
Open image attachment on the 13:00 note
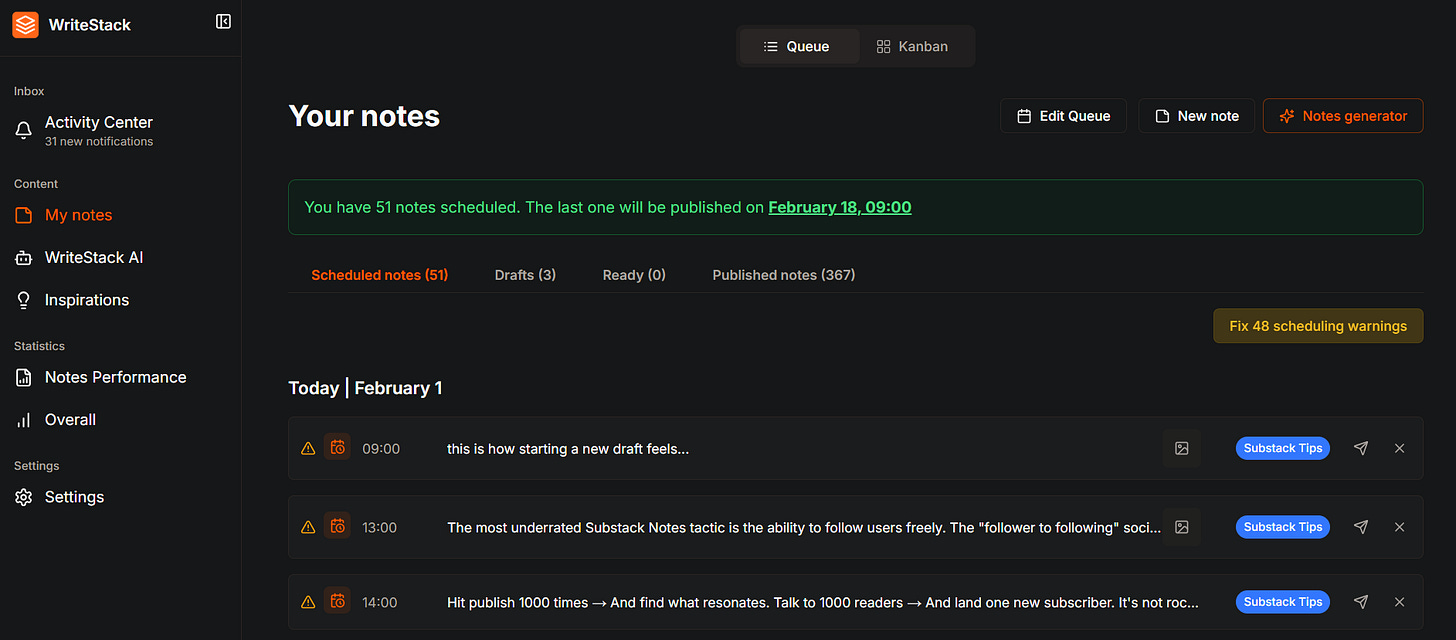point(1182,526)
